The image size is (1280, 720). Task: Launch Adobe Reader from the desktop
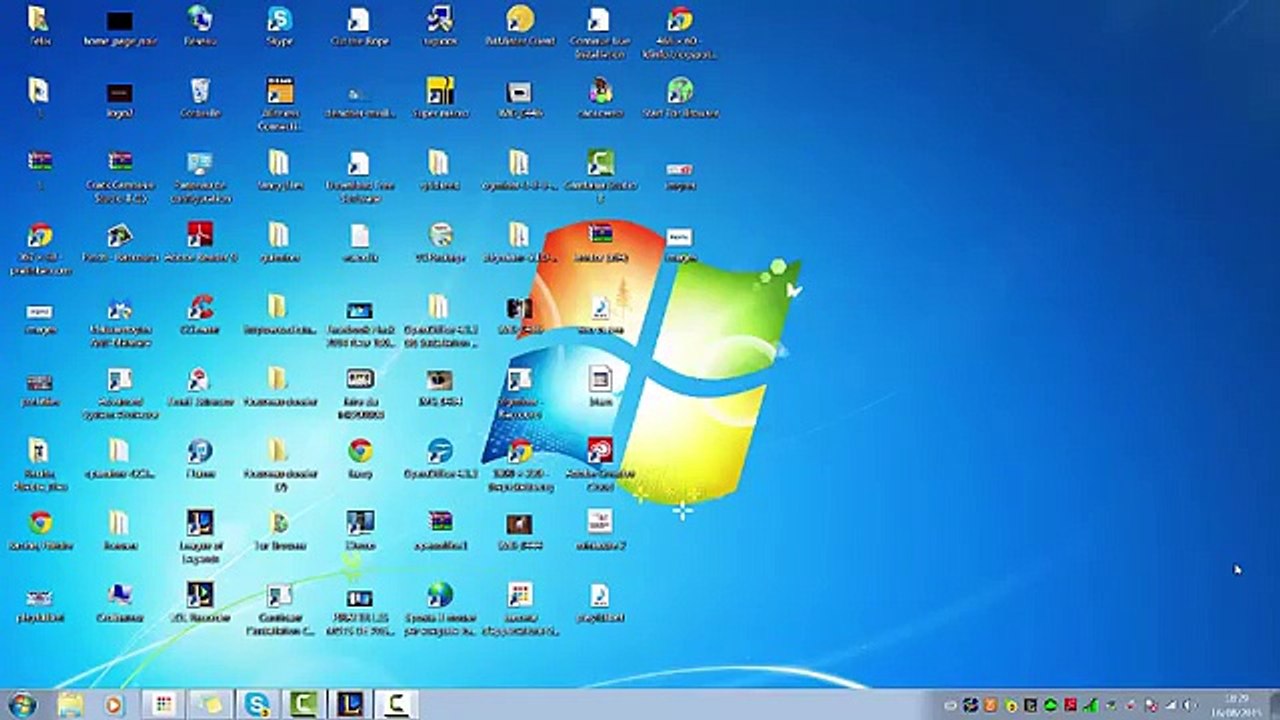coord(199,243)
